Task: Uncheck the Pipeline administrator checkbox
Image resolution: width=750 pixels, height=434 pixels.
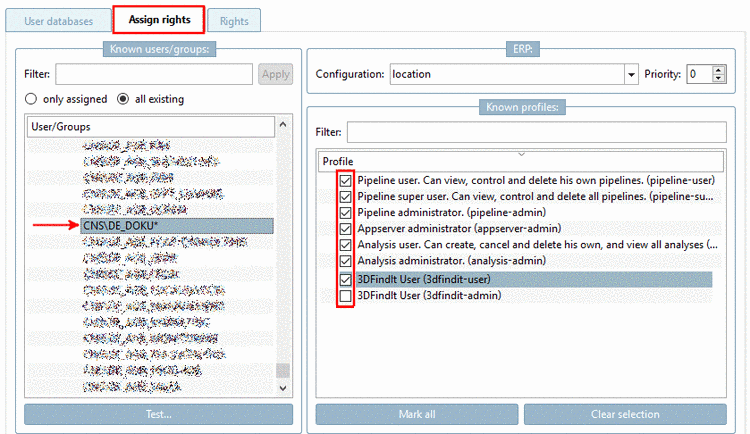Action: point(345,212)
